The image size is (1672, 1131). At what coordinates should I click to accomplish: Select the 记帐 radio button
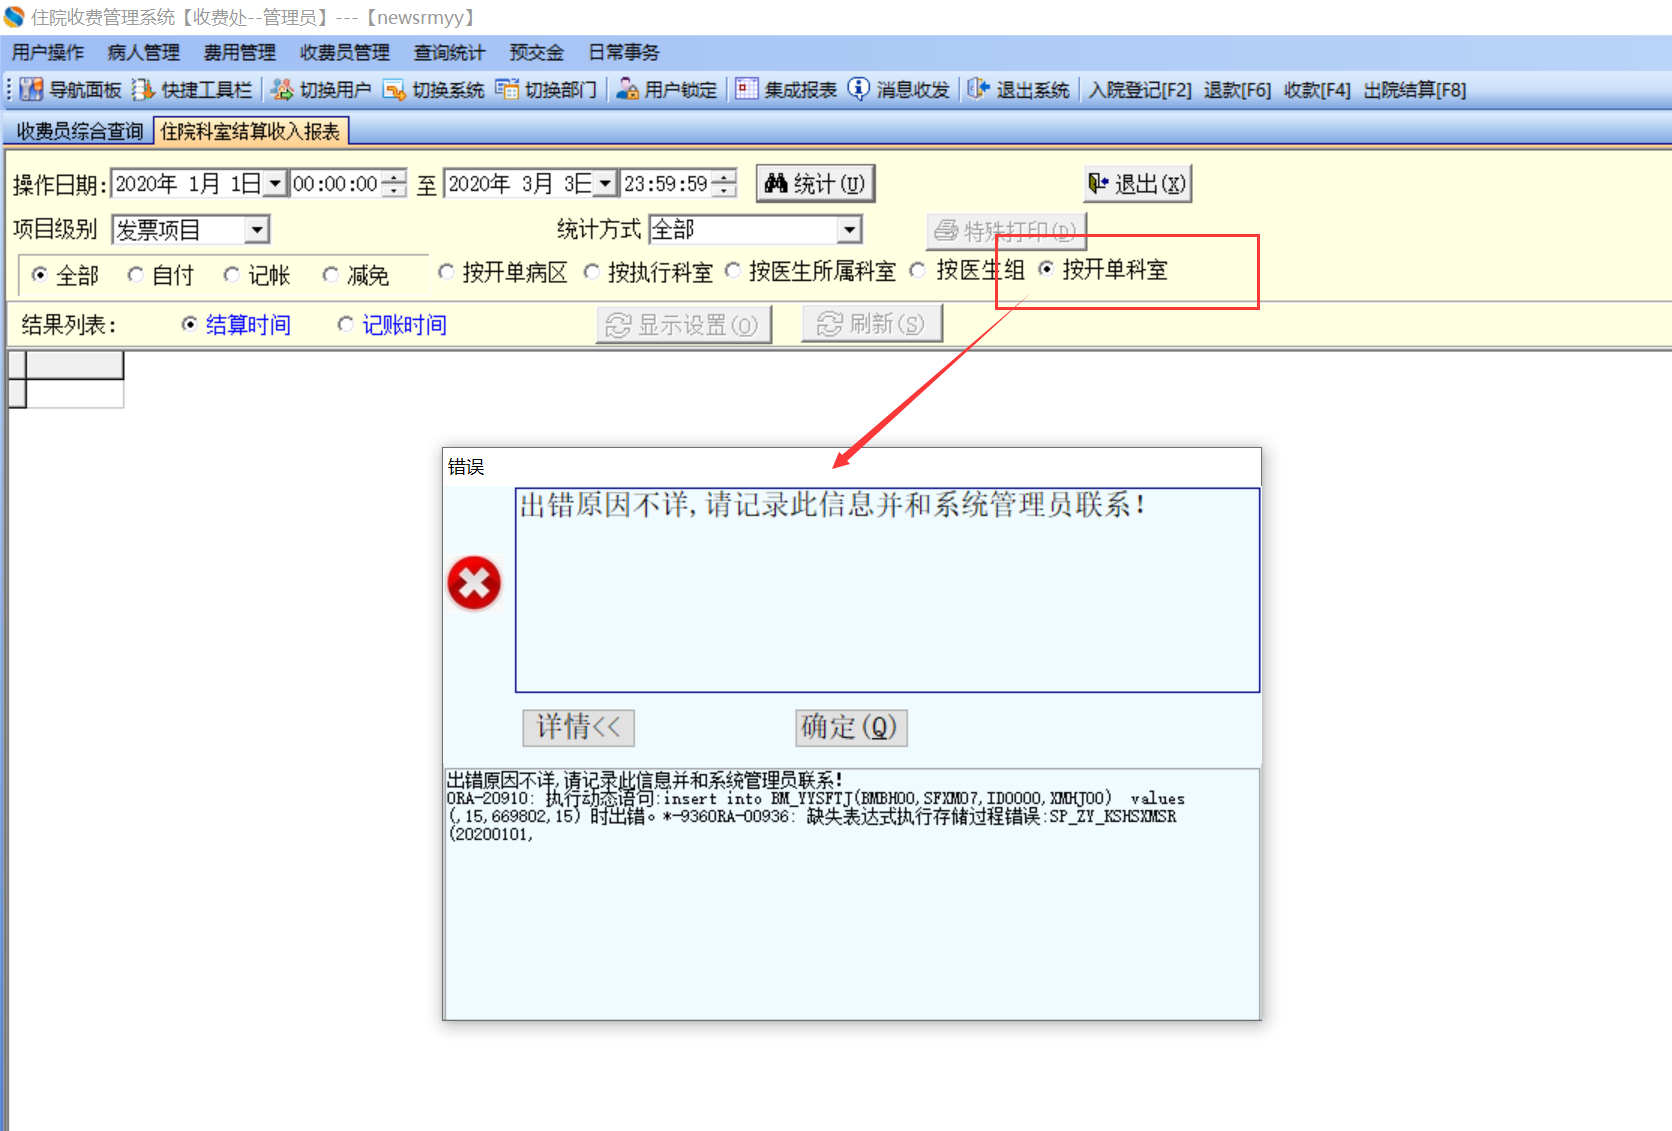tap(232, 274)
